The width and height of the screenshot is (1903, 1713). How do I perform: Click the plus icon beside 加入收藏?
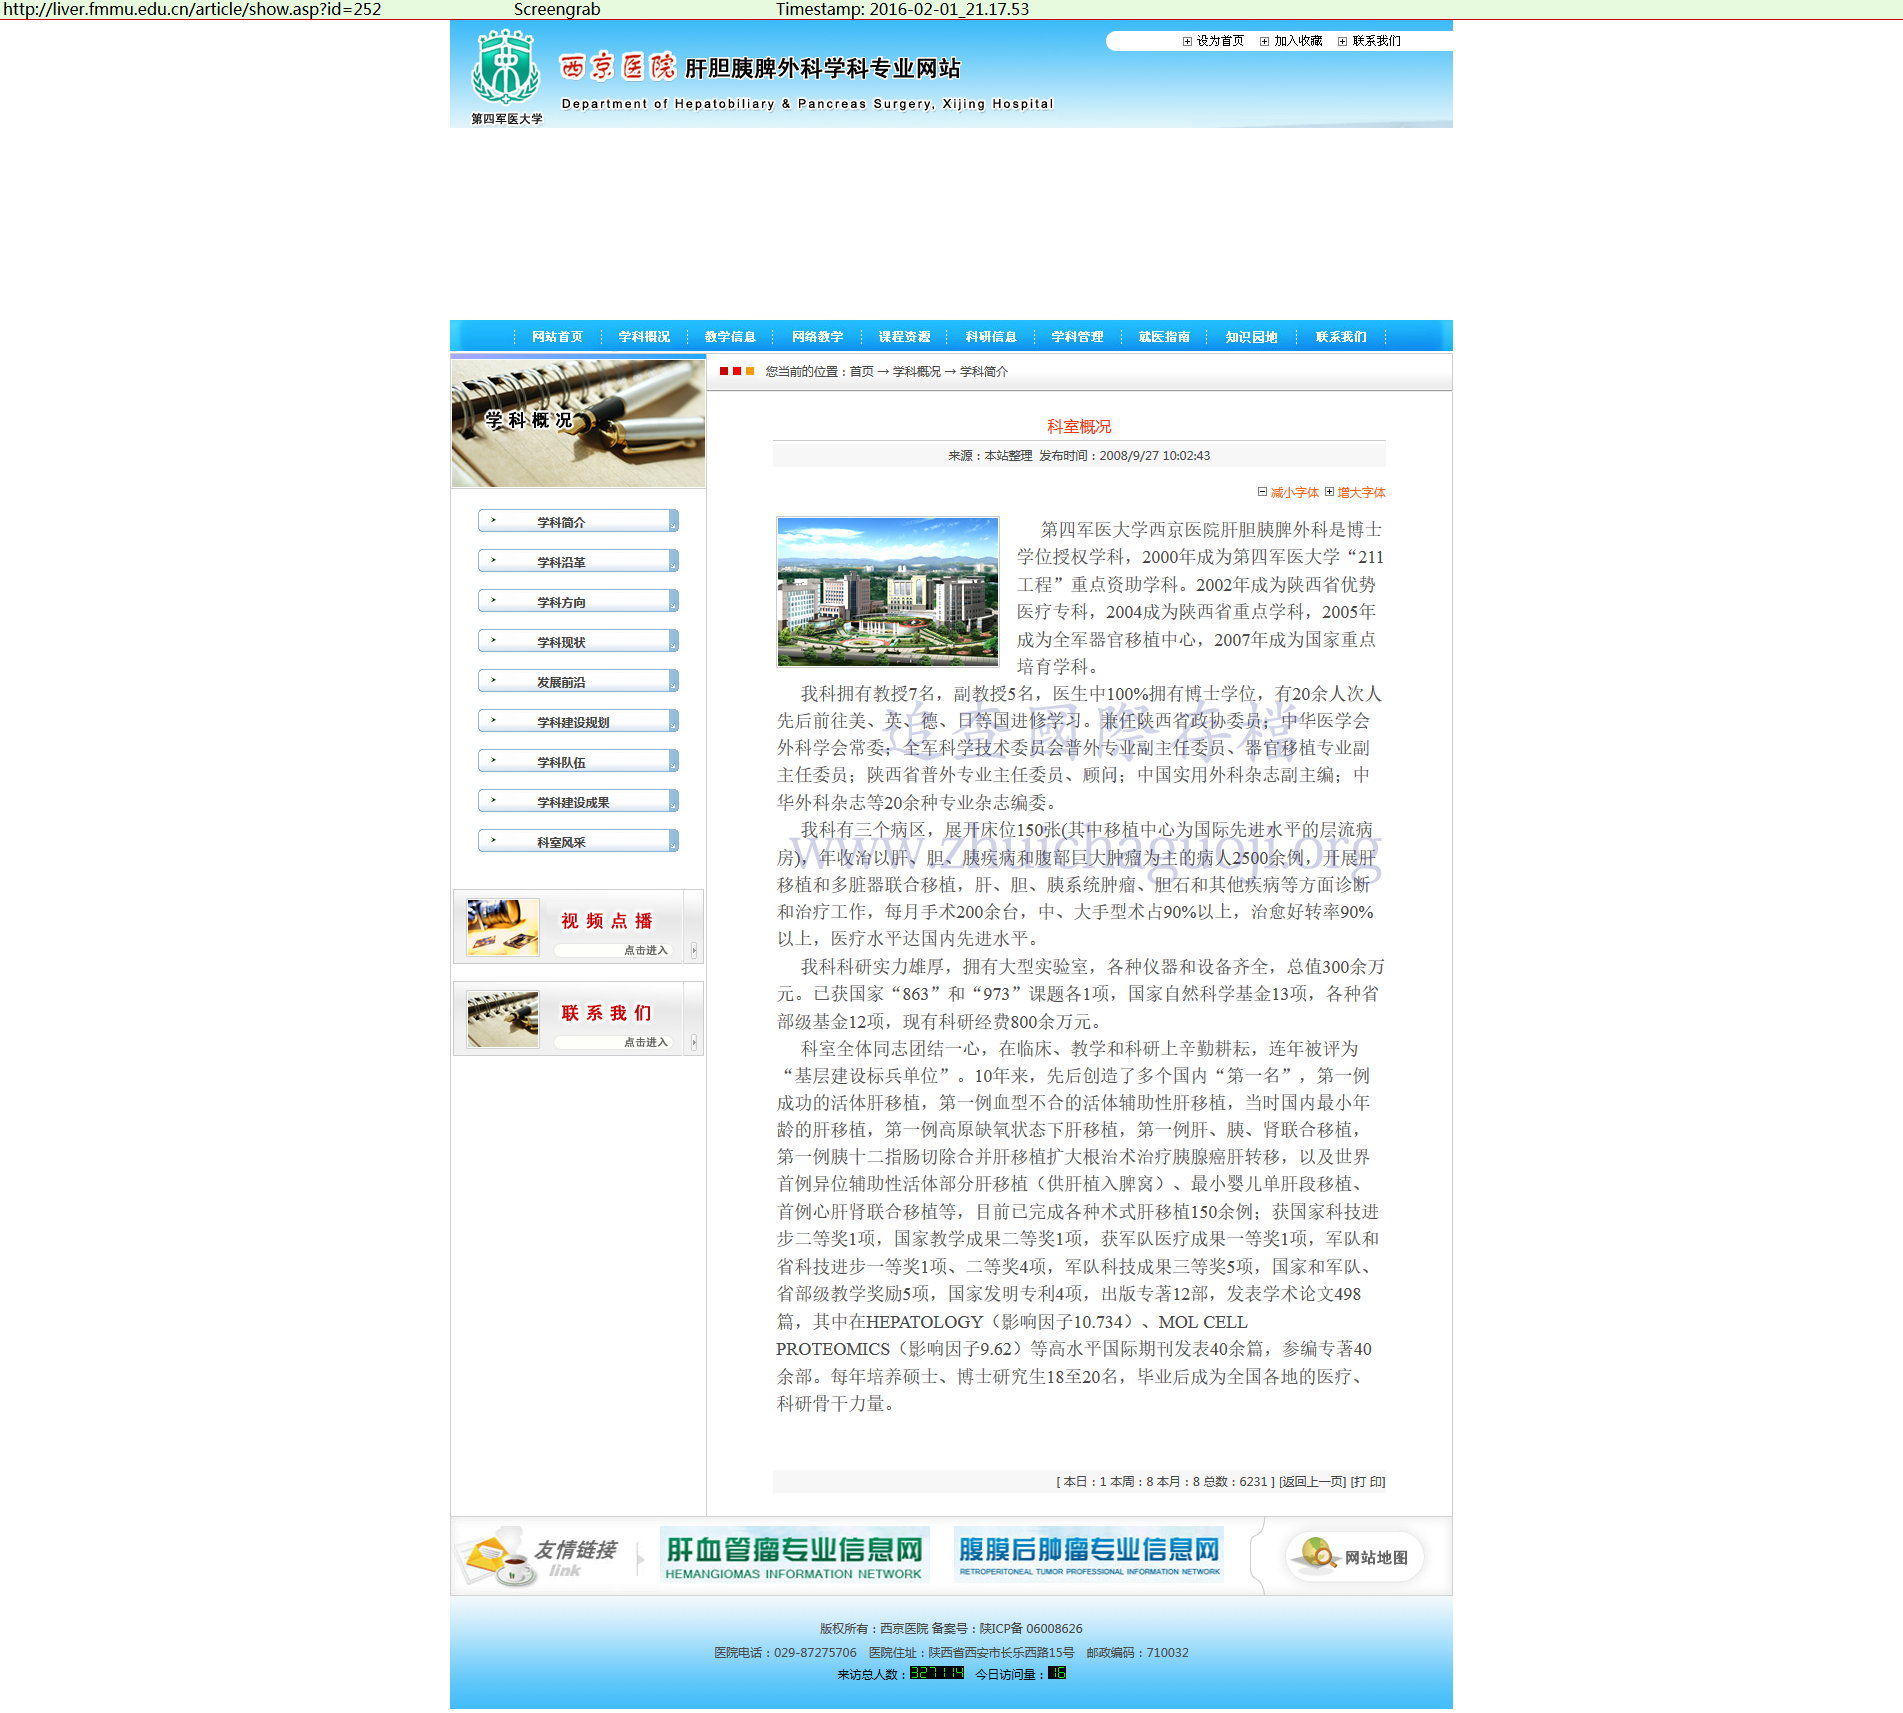1264,41
